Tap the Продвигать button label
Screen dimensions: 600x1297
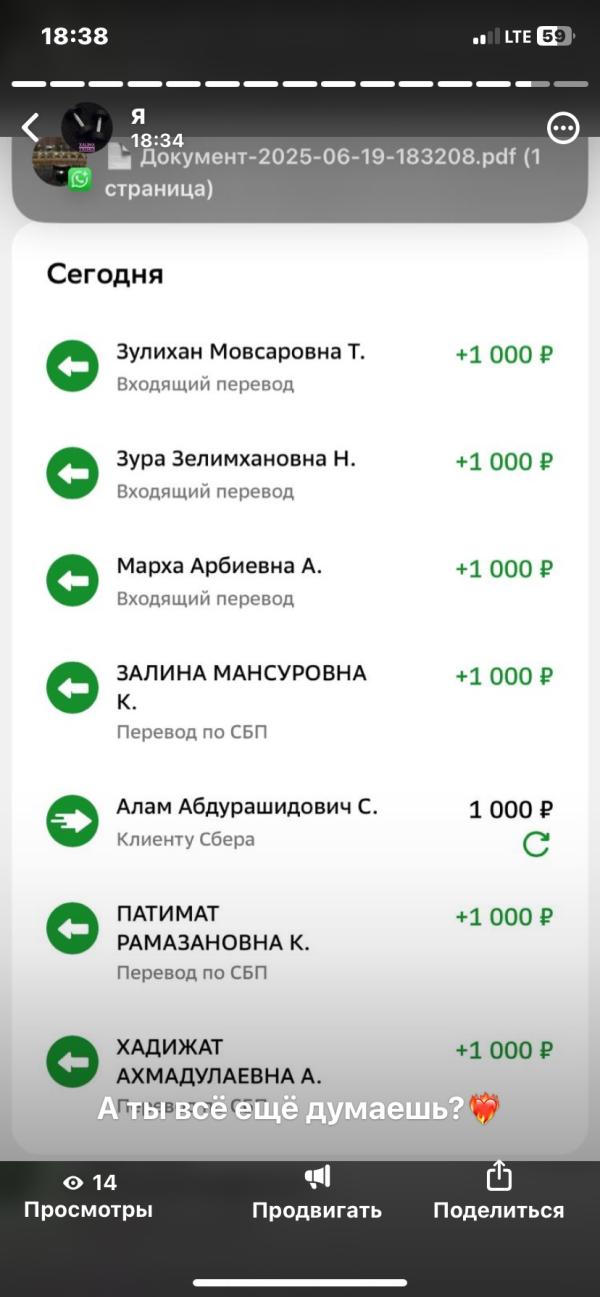[317, 1211]
